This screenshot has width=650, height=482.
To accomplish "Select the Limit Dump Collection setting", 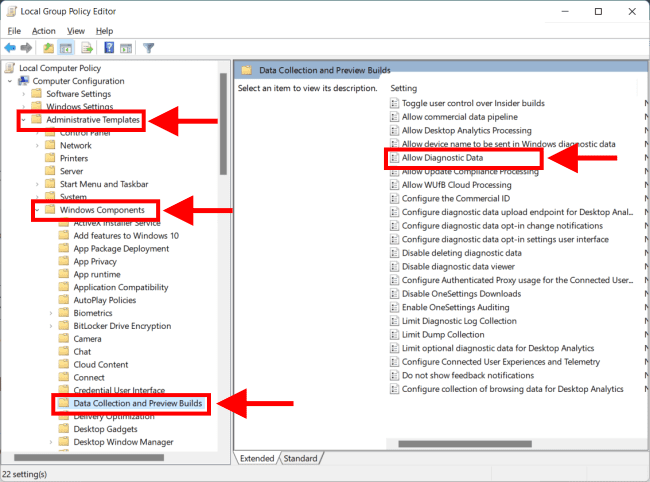I will [444, 334].
